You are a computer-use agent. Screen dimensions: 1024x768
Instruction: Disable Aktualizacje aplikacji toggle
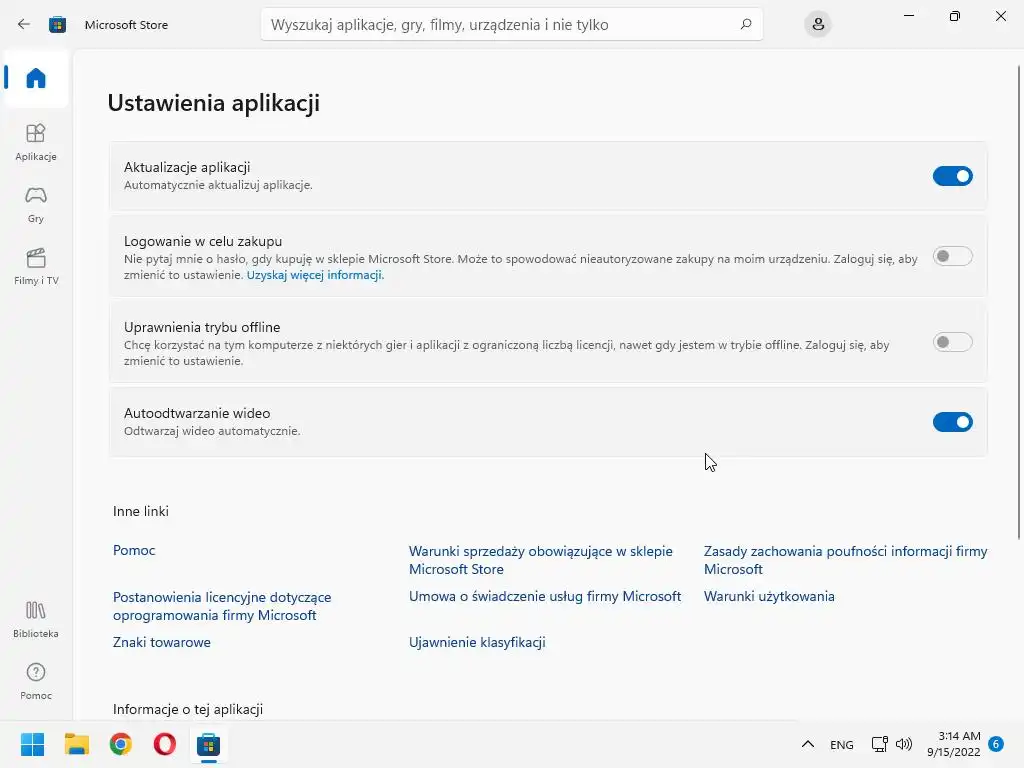[952, 176]
